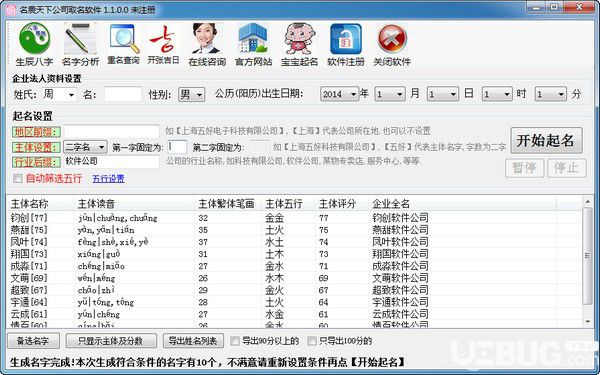Select the 云成[61] result row
Image resolution: width=600 pixels, height=375 pixels.
pos(295,314)
